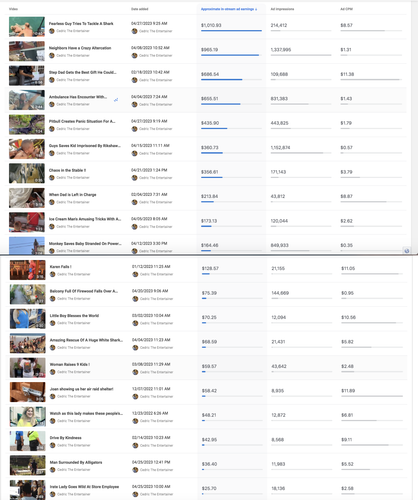Open Balcony Full Of Firewood Falls Over title
This screenshot has width=418, height=500.
pyautogui.click(x=84, y=291)
